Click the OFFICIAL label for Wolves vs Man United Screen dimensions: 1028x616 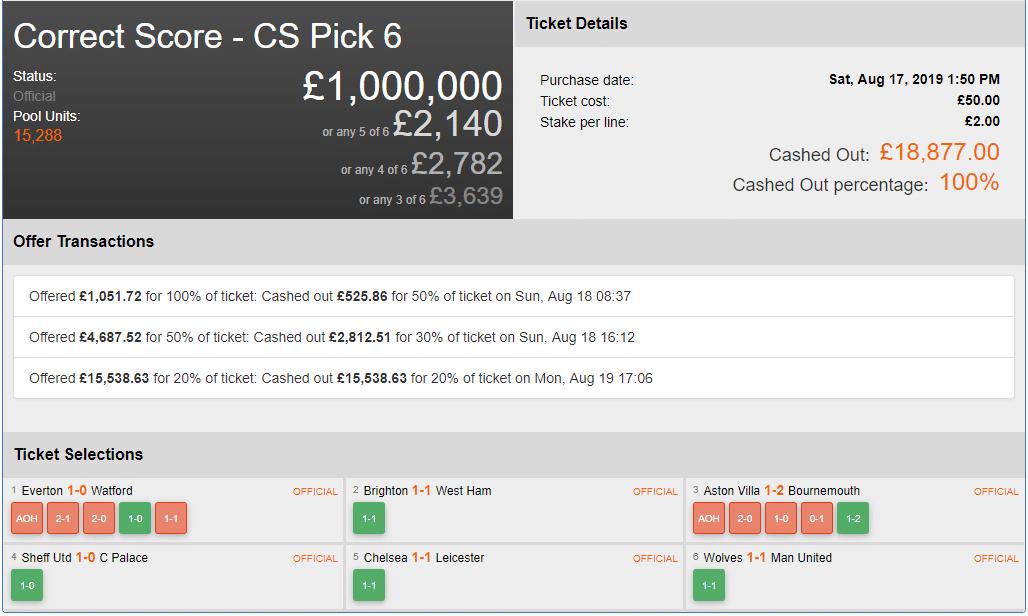[x=996, y=559]
